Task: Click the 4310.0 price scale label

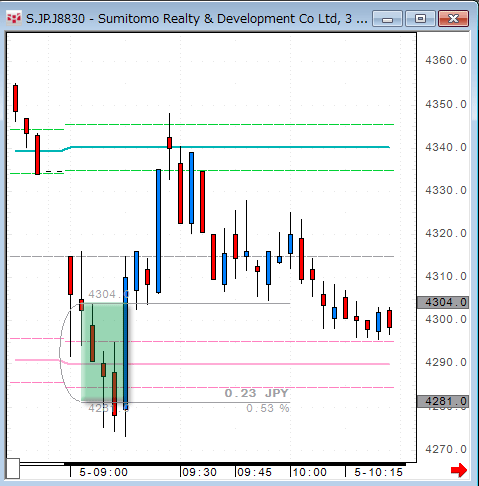Action: point(446,276)
